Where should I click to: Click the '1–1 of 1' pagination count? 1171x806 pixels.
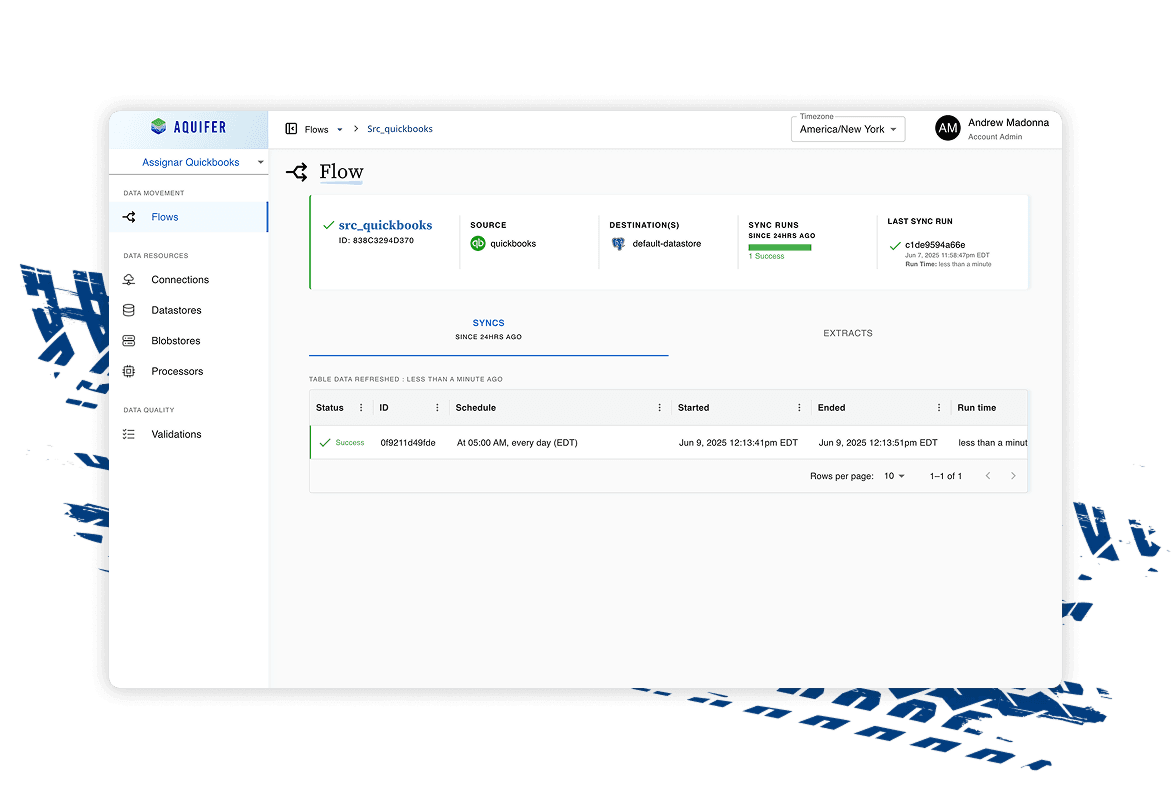945,476
